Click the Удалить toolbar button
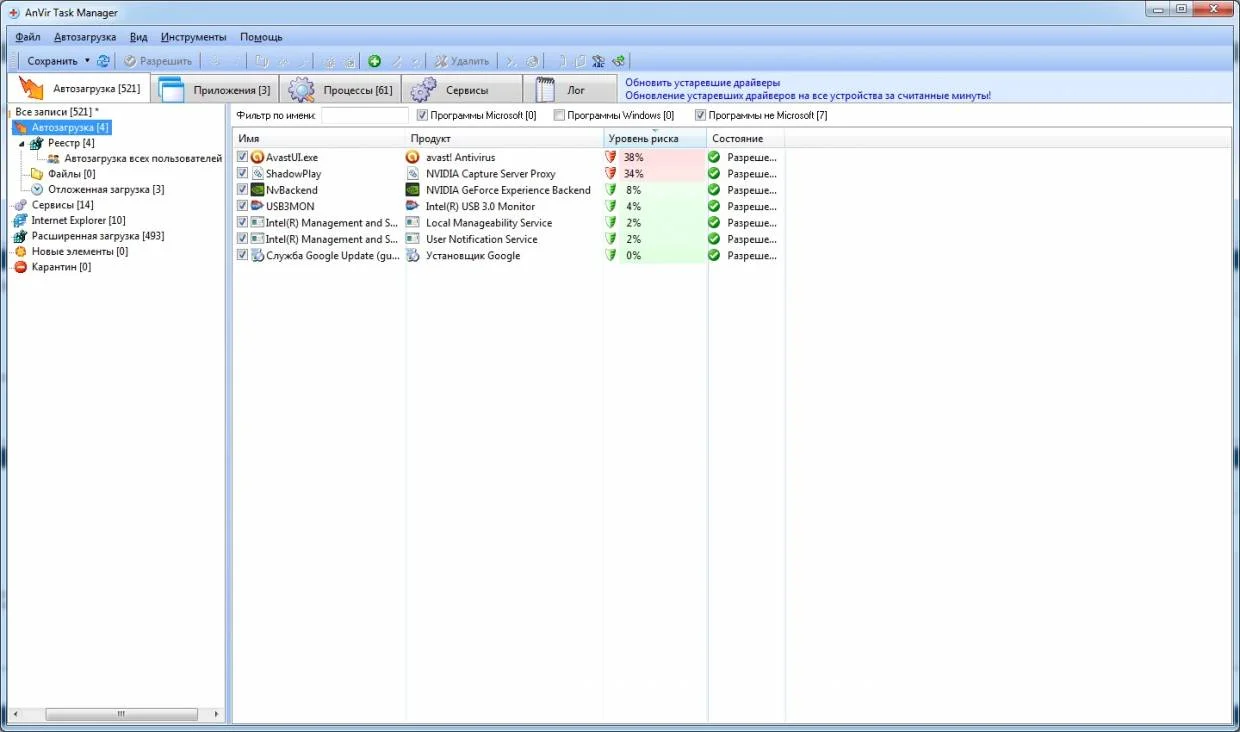Screen dimensions: 1240x732 click(x=461, y=61)
